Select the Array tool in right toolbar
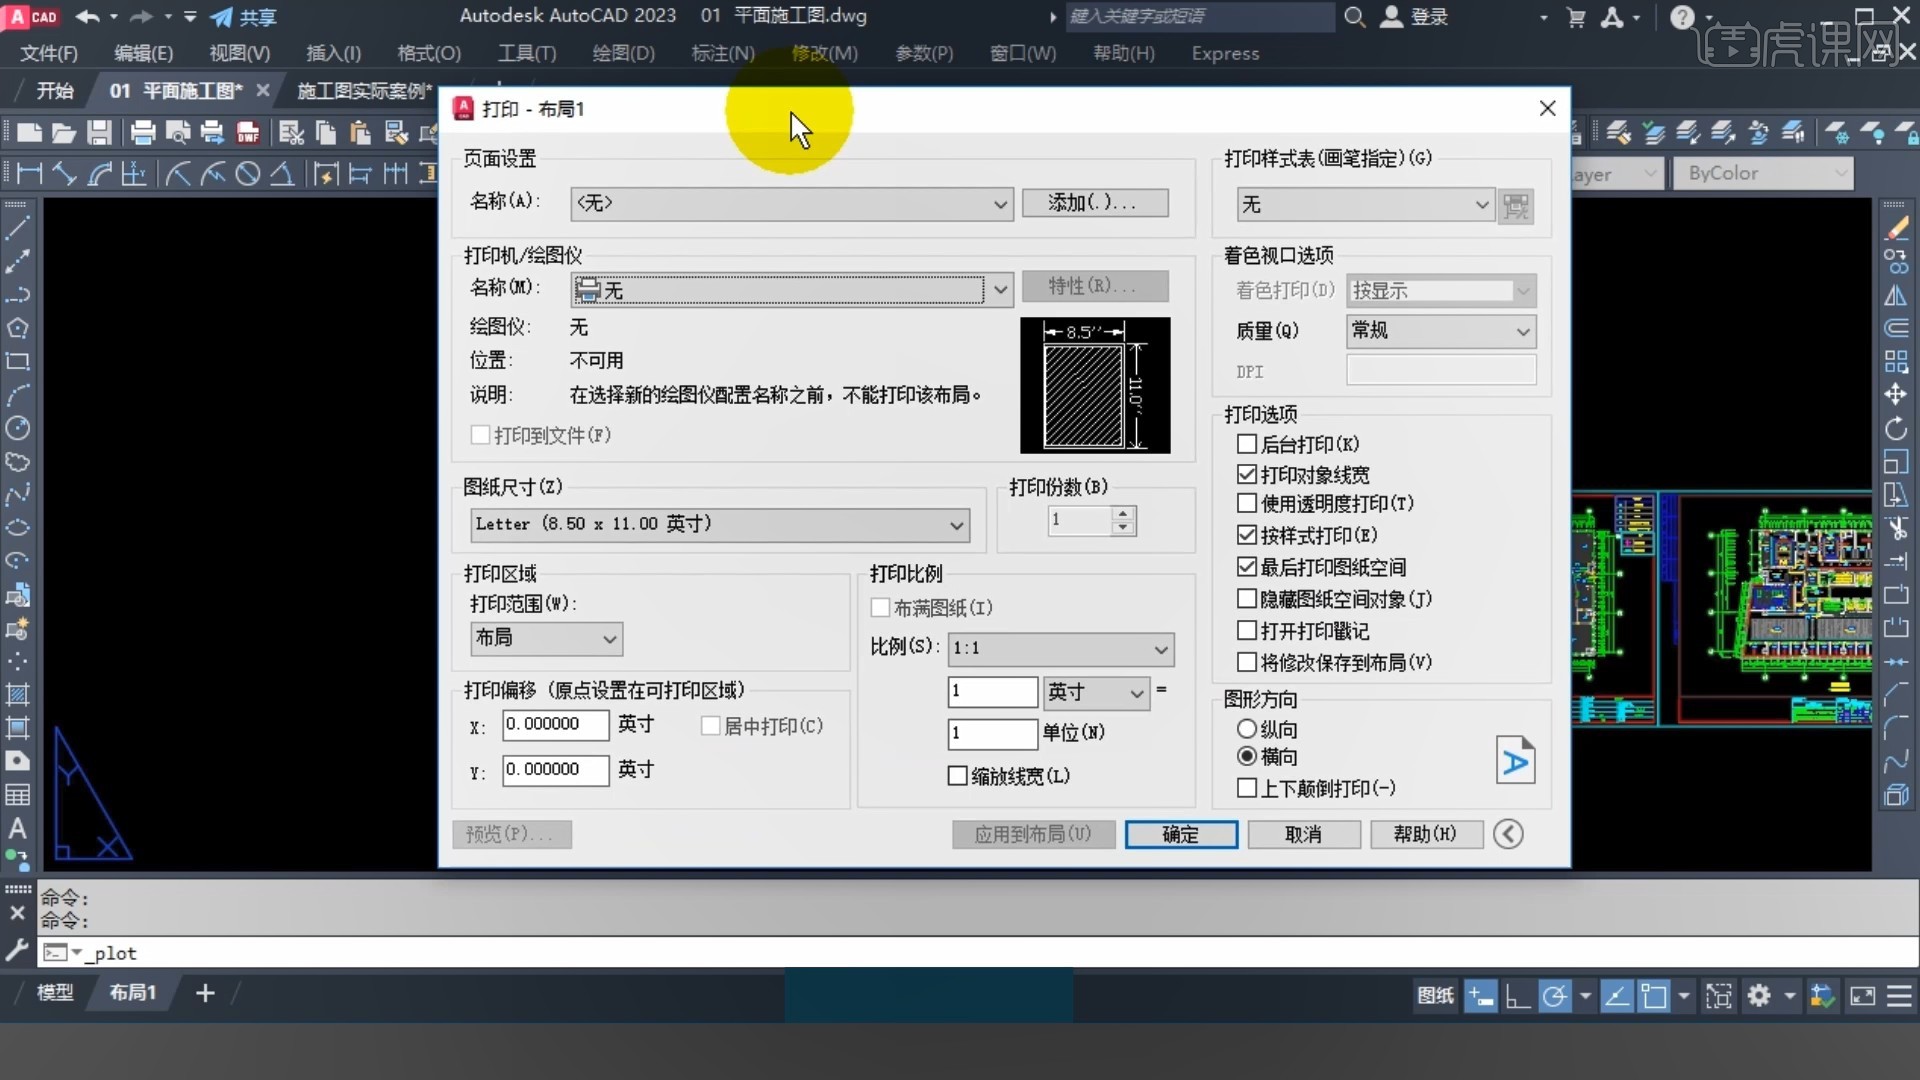This screenshot has height=1080, width=1920. point(1896,361)
